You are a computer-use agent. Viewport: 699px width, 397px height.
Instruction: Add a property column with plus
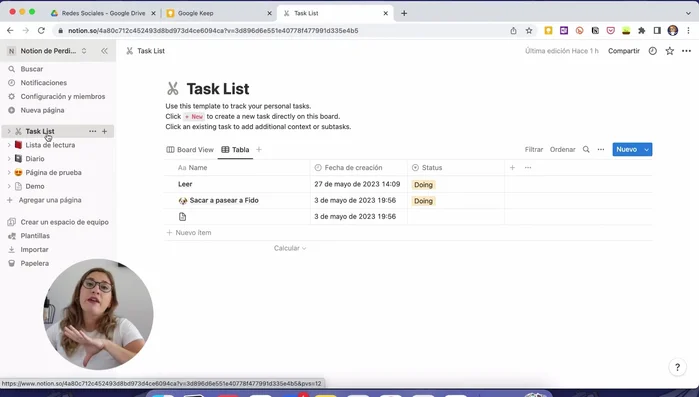tap(512, 168)
